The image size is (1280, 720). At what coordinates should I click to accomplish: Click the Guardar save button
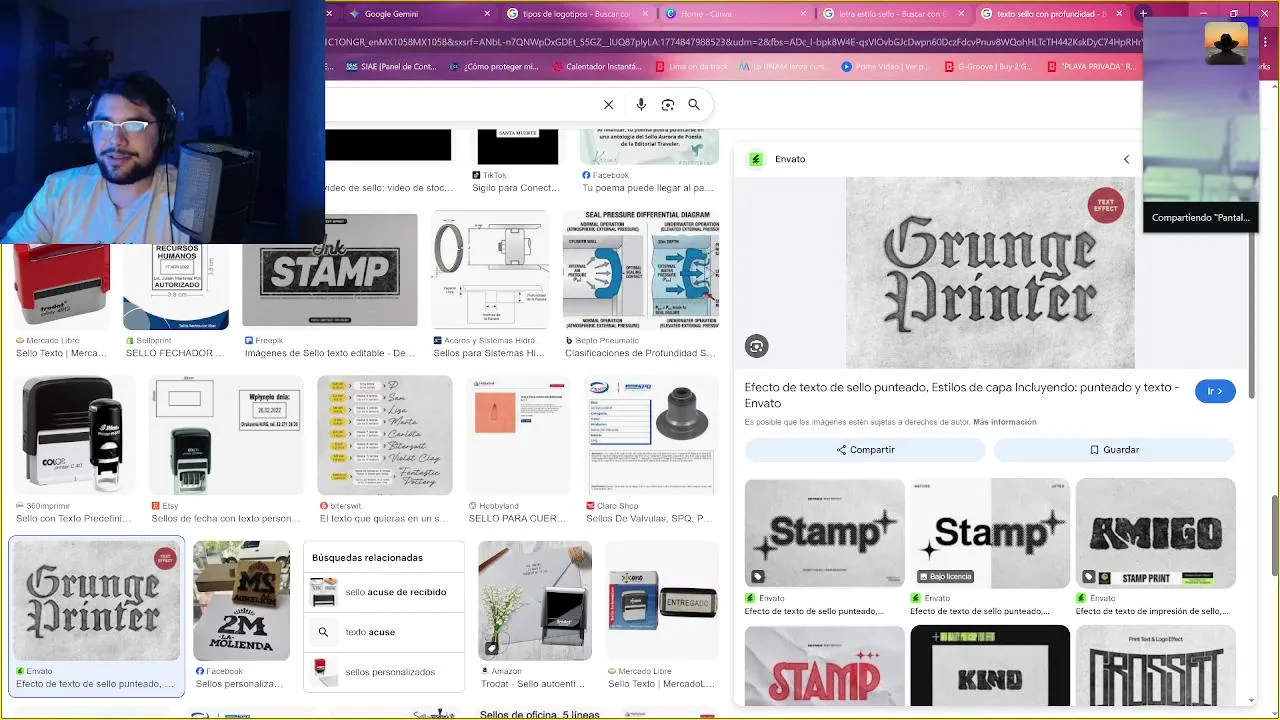click(x=1114, y=450)
